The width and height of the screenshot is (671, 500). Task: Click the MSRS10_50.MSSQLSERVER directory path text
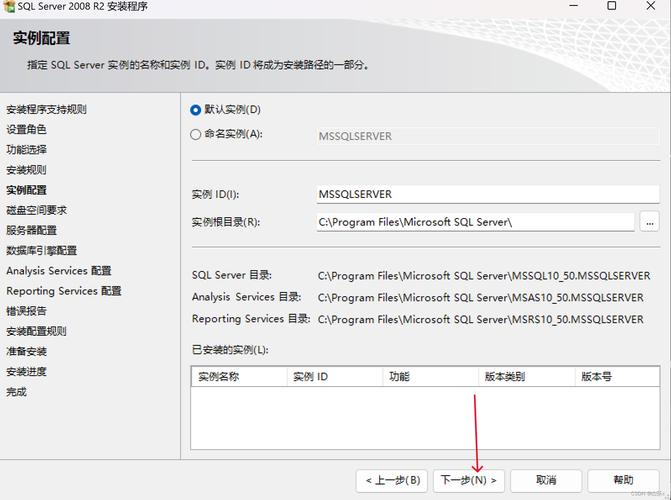point(481,319)
